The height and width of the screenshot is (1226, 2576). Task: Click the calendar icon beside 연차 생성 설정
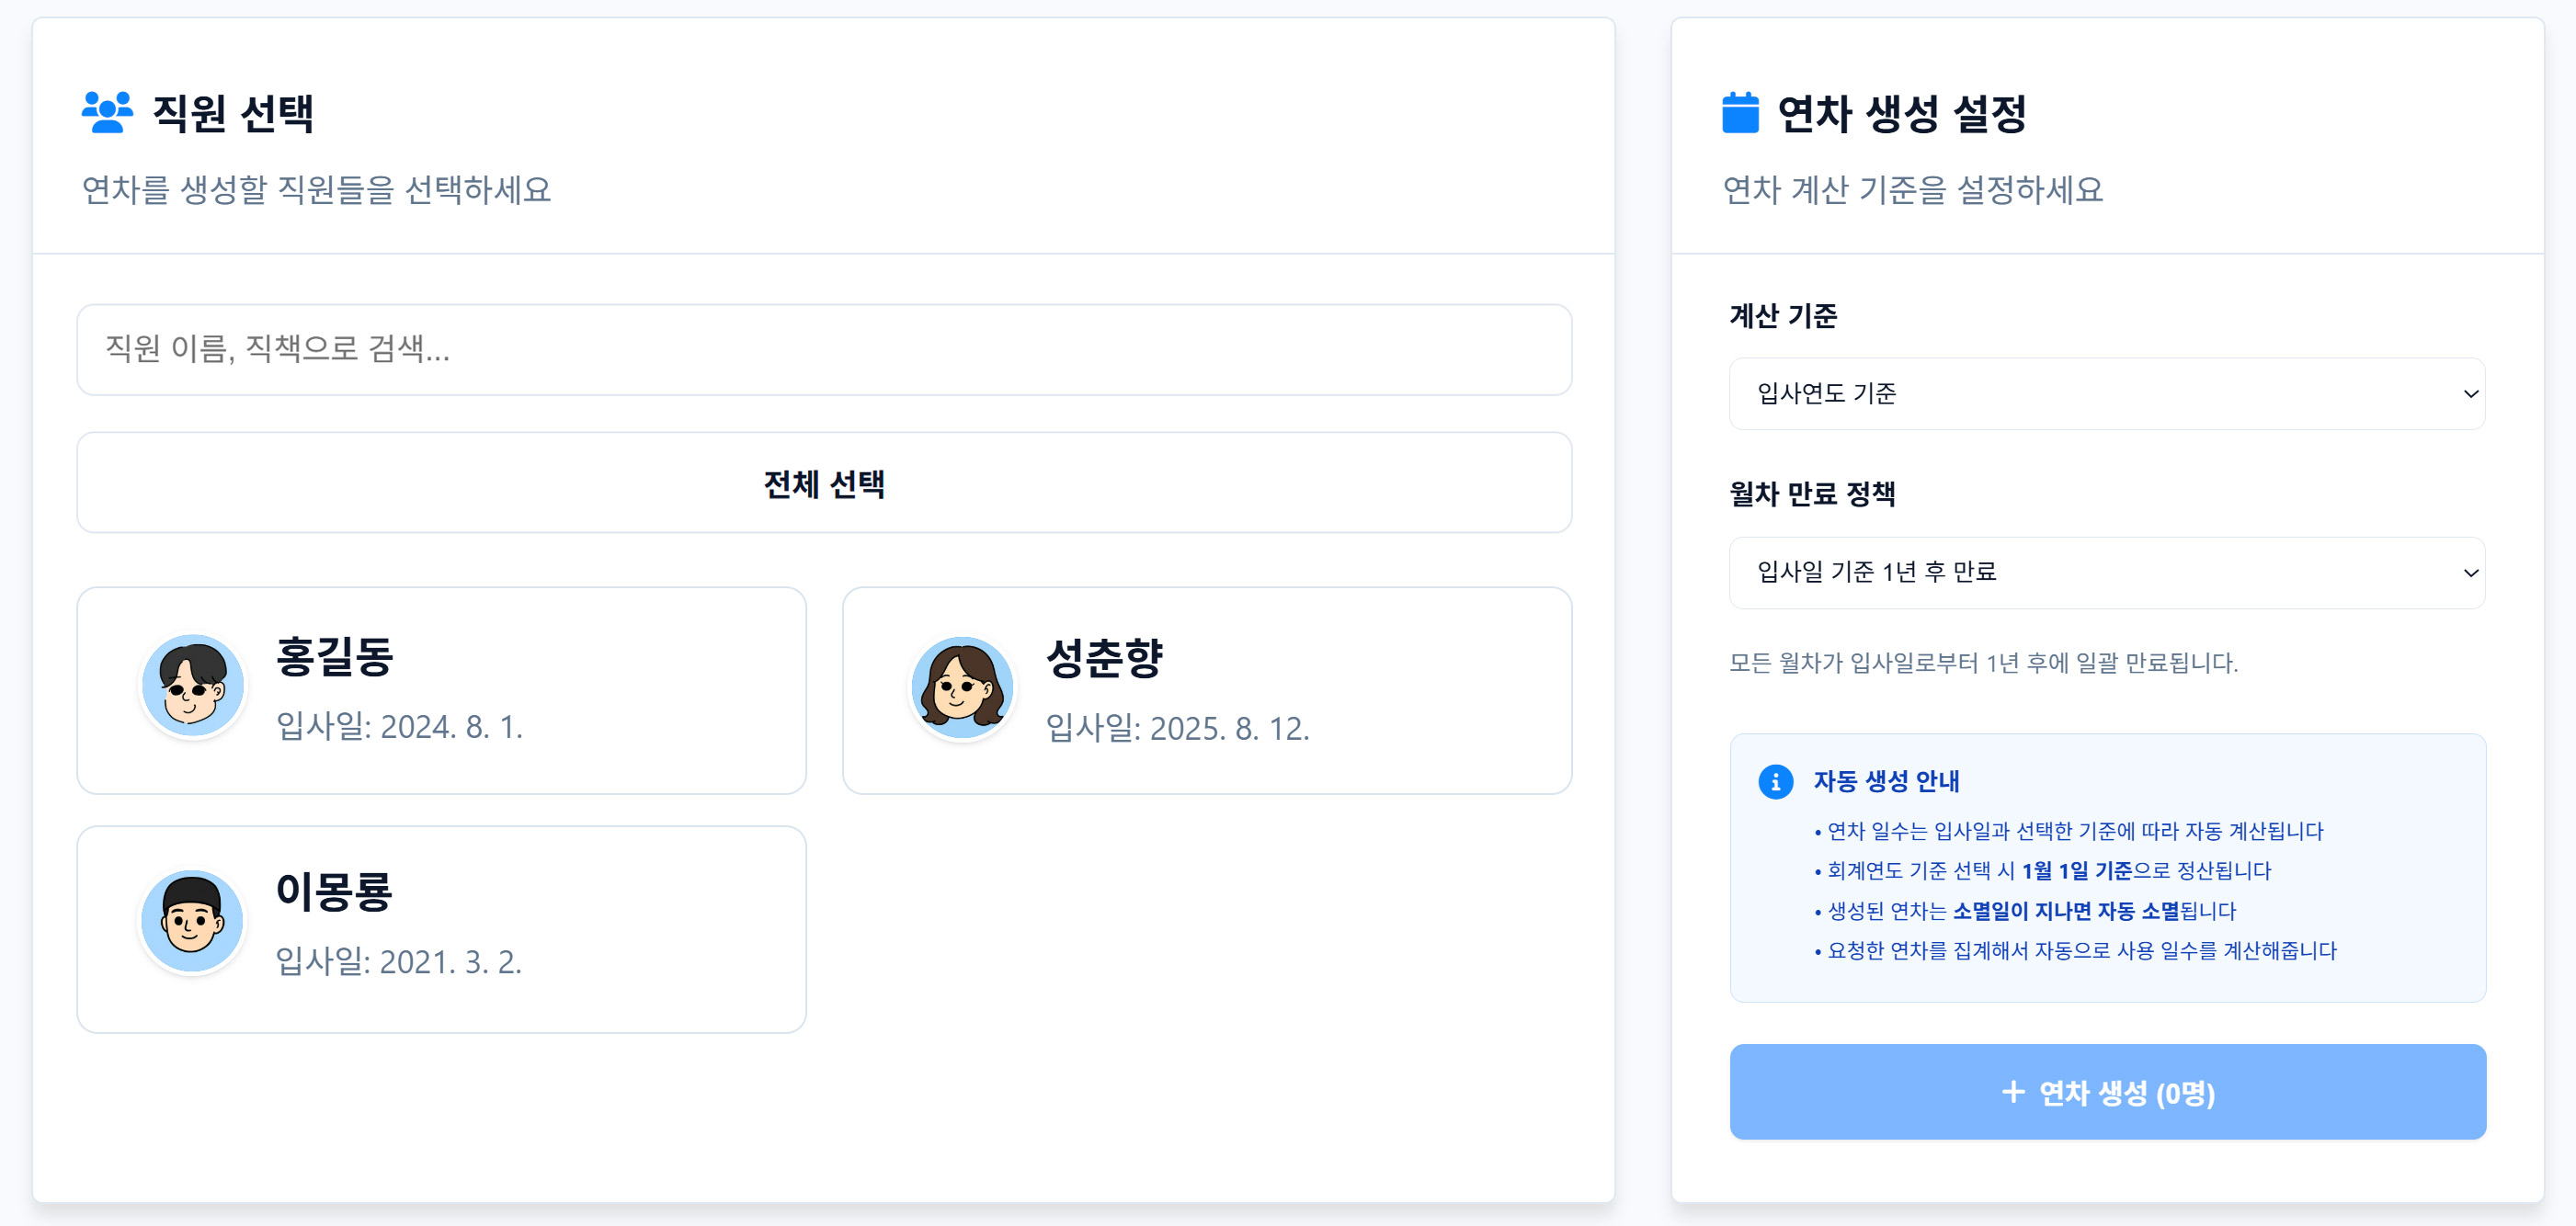(1740, 113)
